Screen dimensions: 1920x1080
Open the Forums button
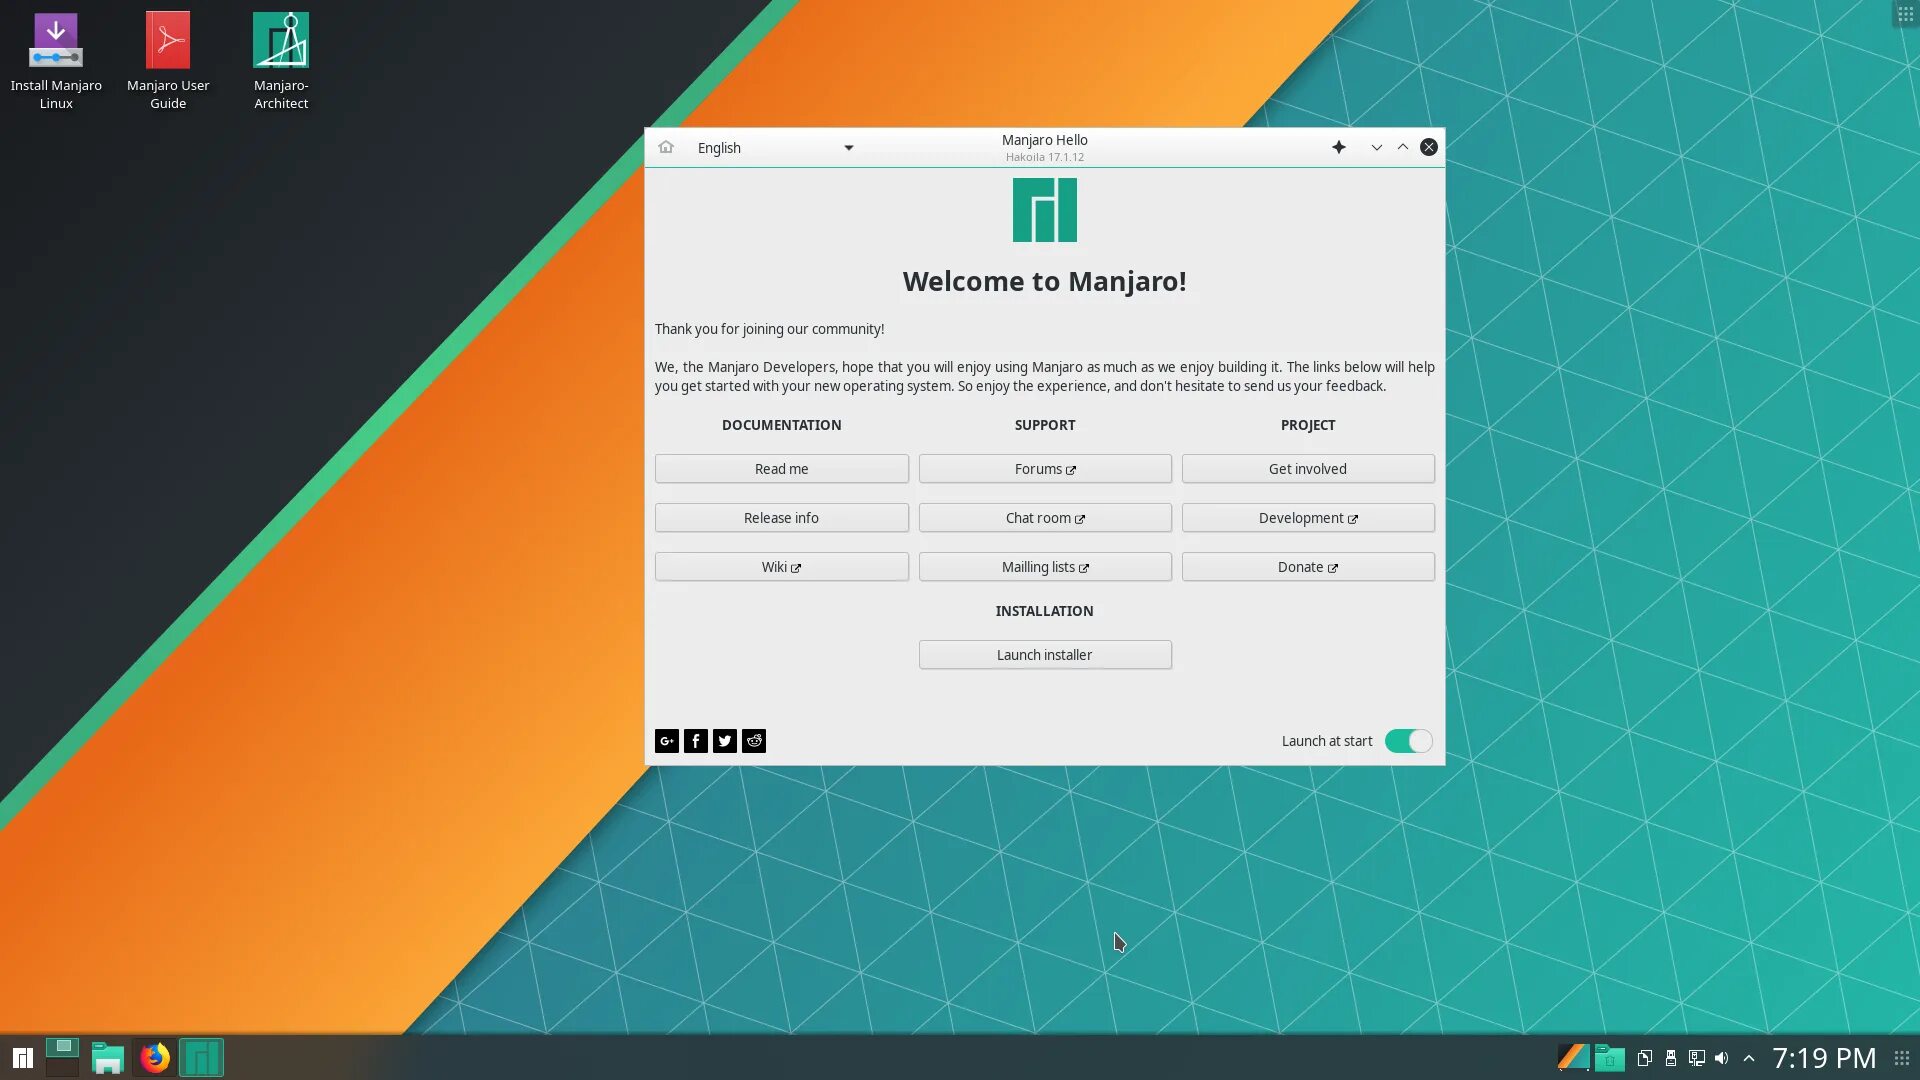click(1045, 469)
